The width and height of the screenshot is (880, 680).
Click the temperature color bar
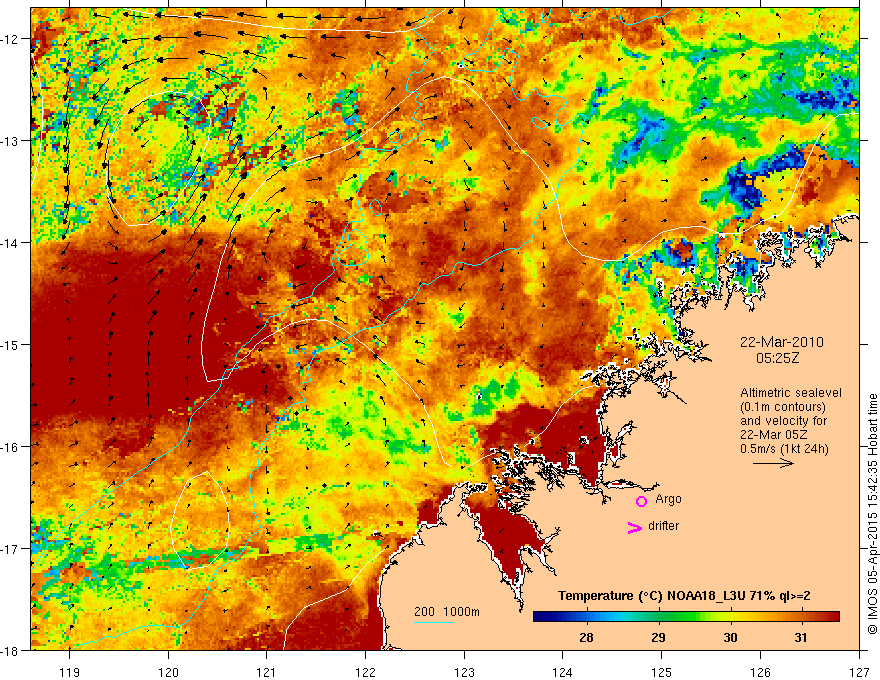click(x=686, y=617)
